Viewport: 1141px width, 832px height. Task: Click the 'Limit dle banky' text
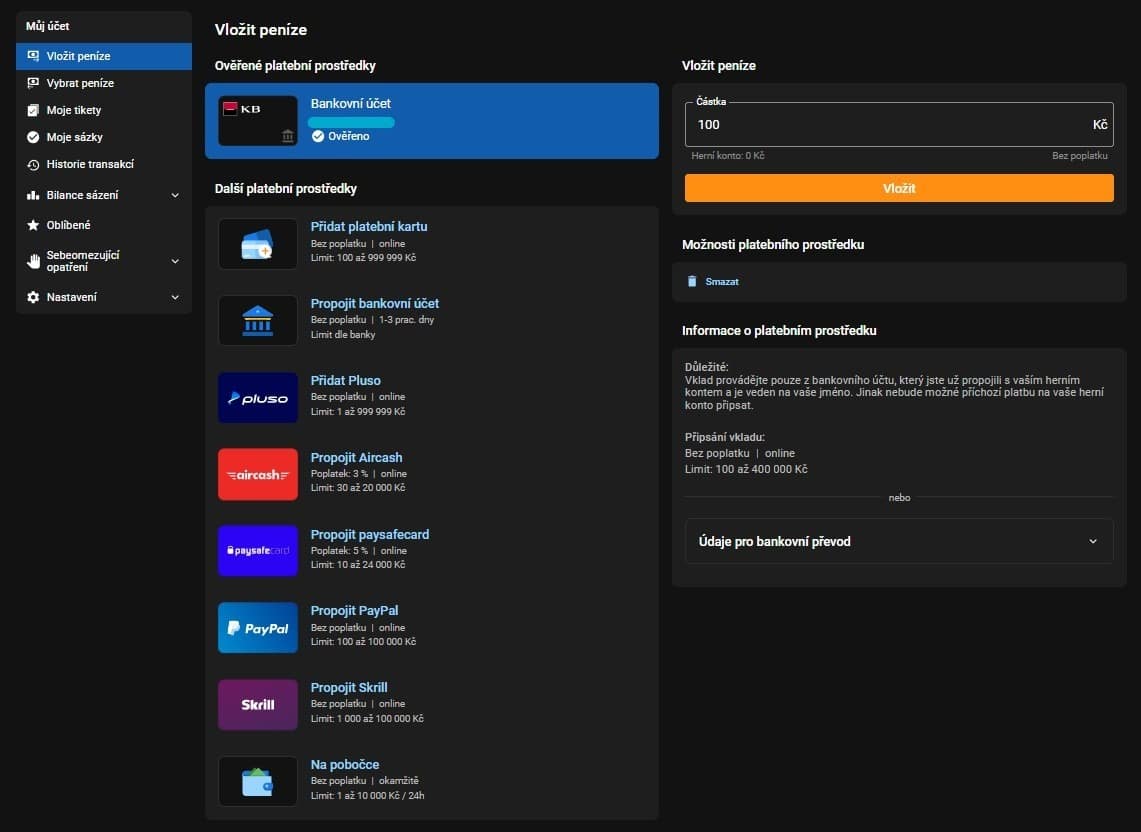pos(343,335)
